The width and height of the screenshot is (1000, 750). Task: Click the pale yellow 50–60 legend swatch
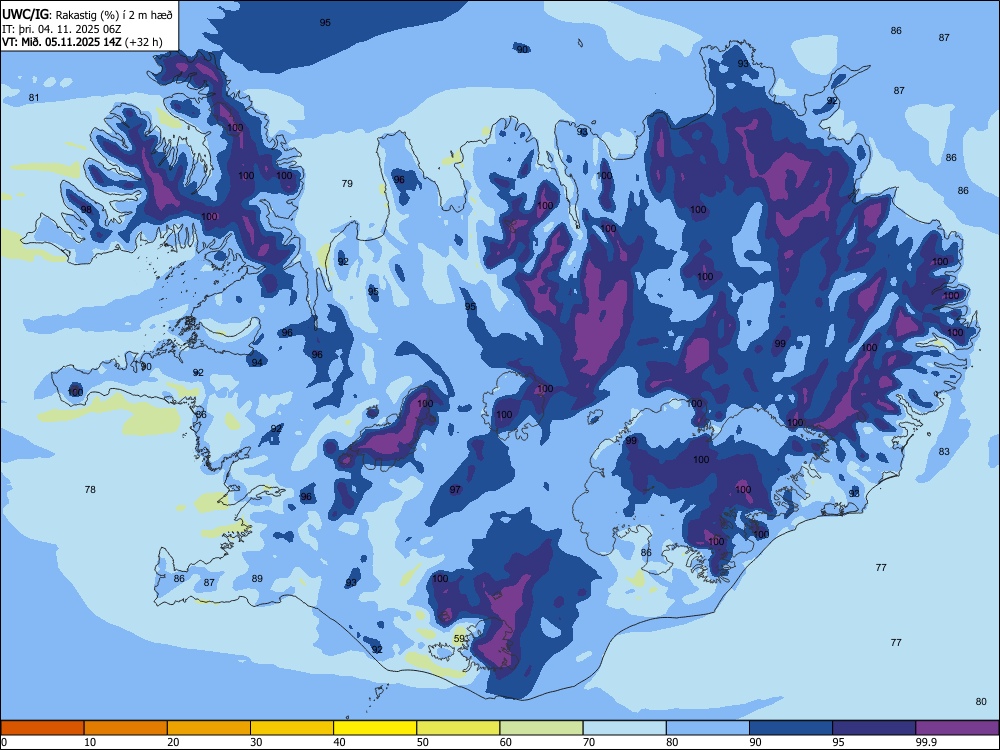(458, 728)
